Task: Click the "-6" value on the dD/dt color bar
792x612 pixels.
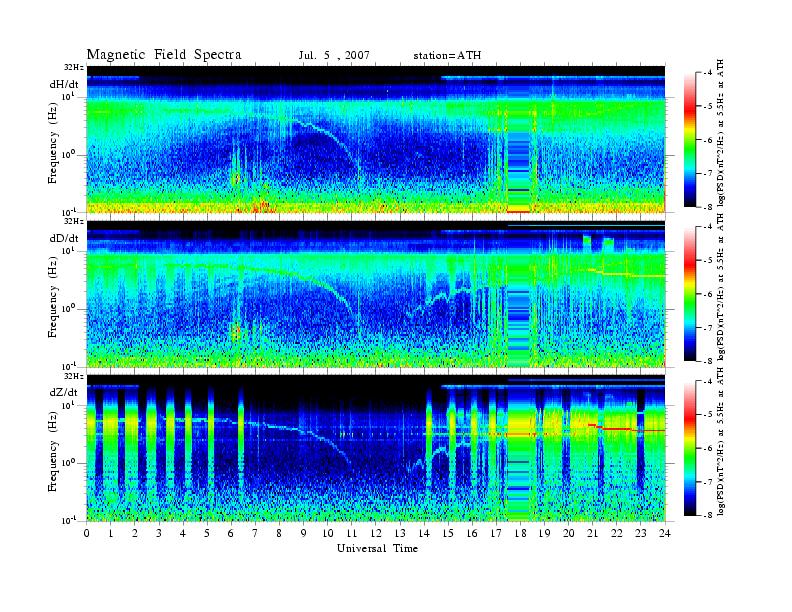Action: tap(707, 294)
